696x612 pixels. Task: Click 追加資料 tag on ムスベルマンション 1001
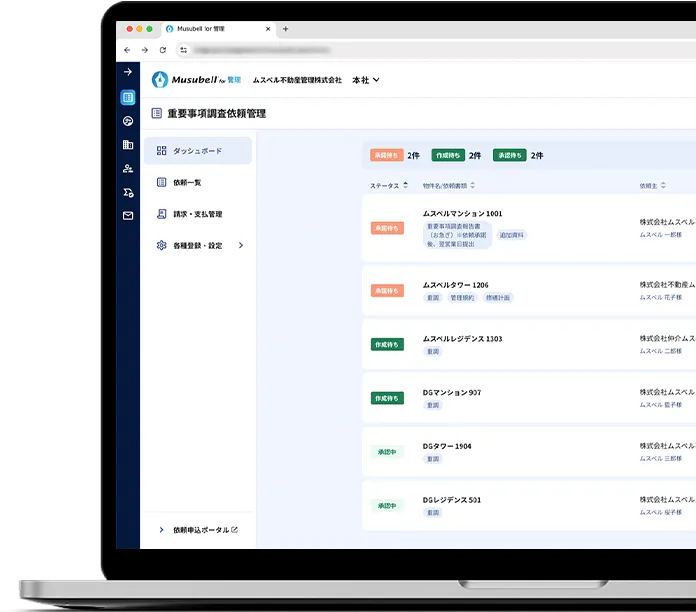(x=511, y=235)
